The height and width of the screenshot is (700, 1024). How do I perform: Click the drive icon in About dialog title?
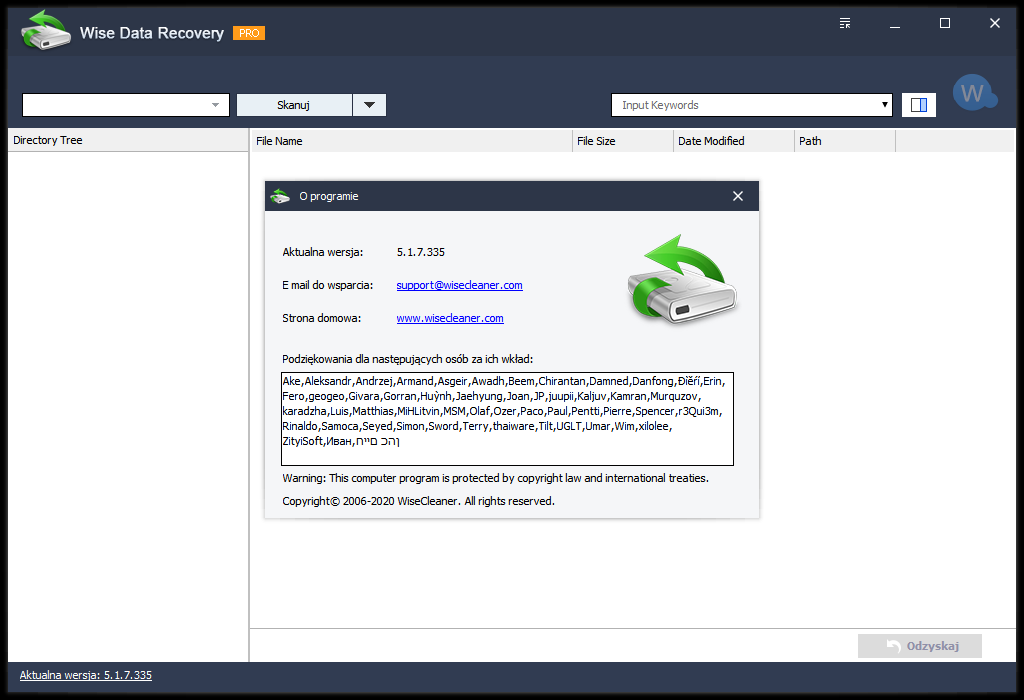[x=280, y=196]
